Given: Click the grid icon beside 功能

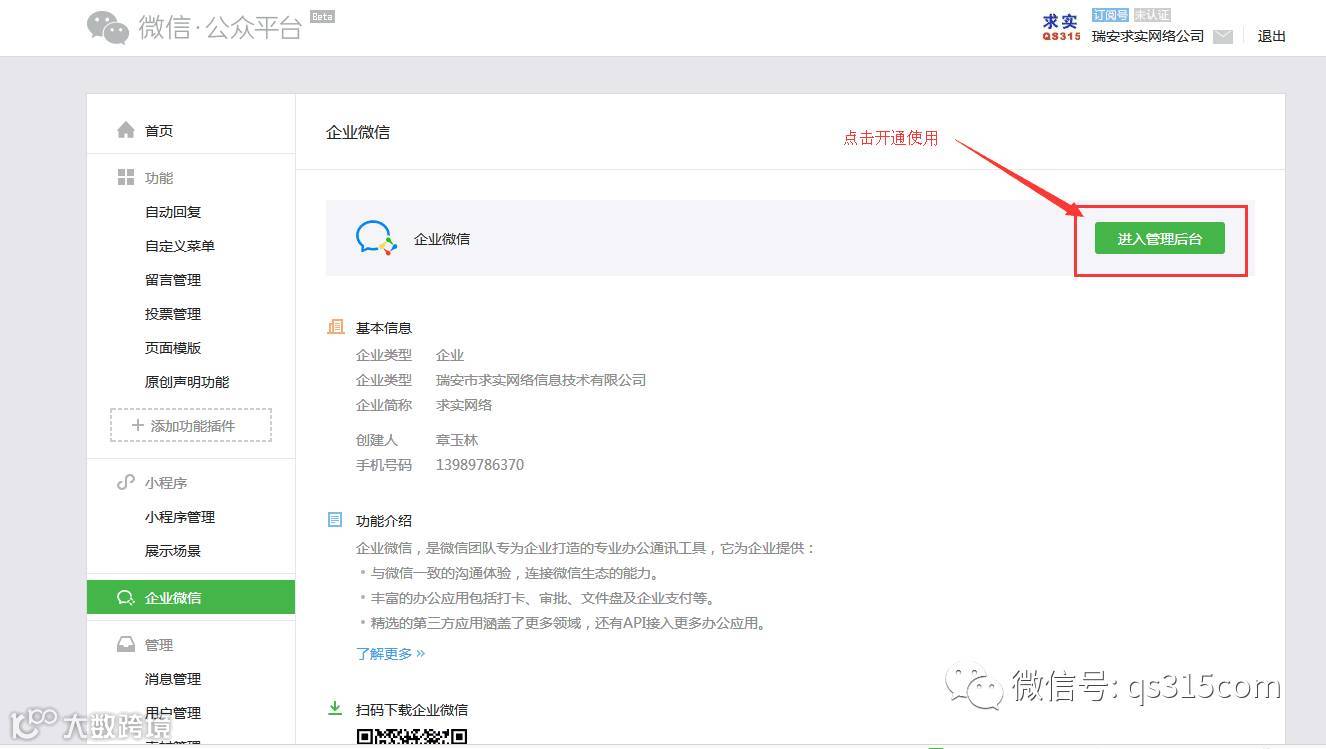Looking at the screenshot, I should [x=126, y=177].
